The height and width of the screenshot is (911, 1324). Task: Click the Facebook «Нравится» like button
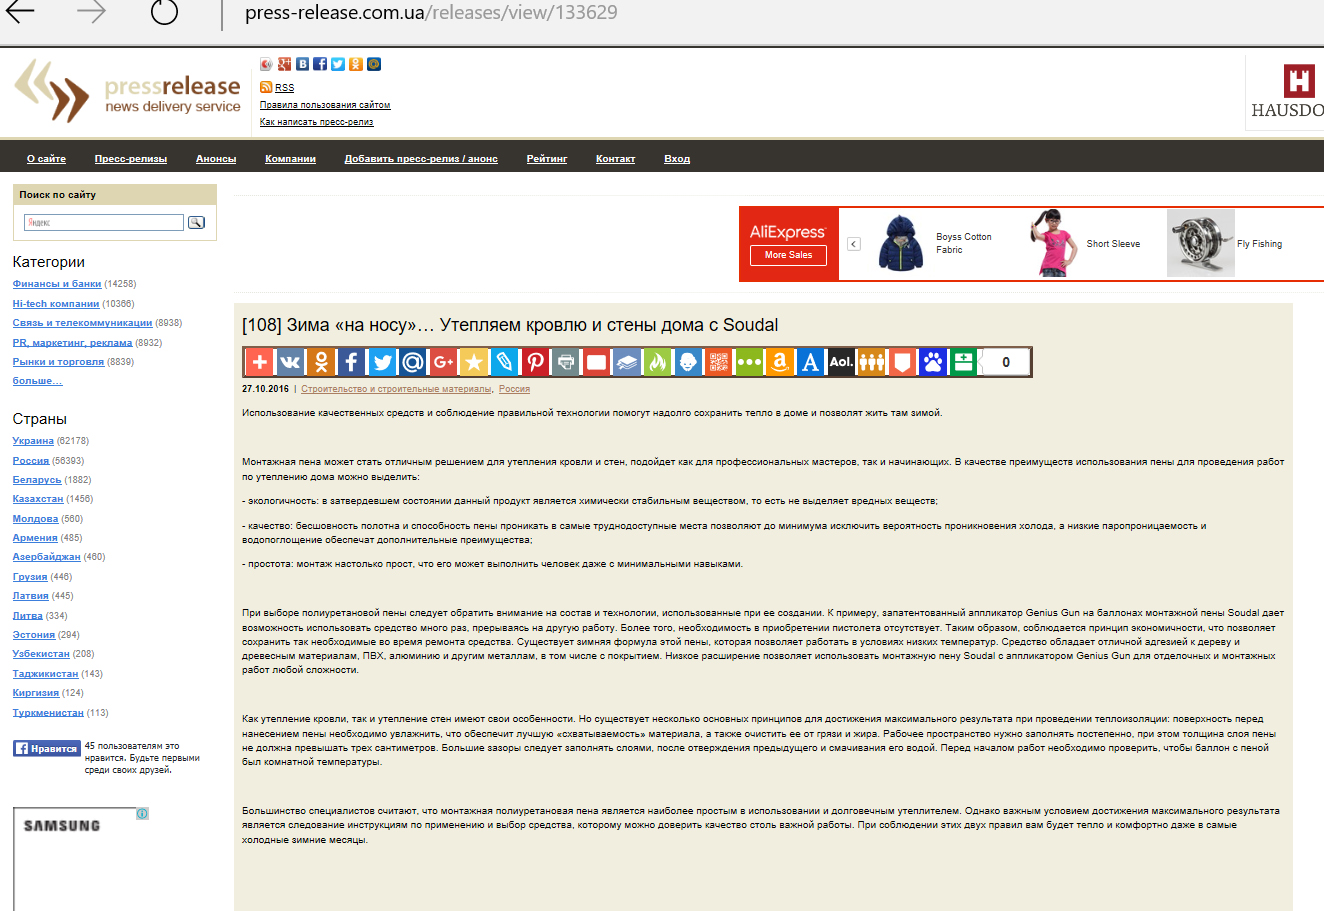point(46,748)
